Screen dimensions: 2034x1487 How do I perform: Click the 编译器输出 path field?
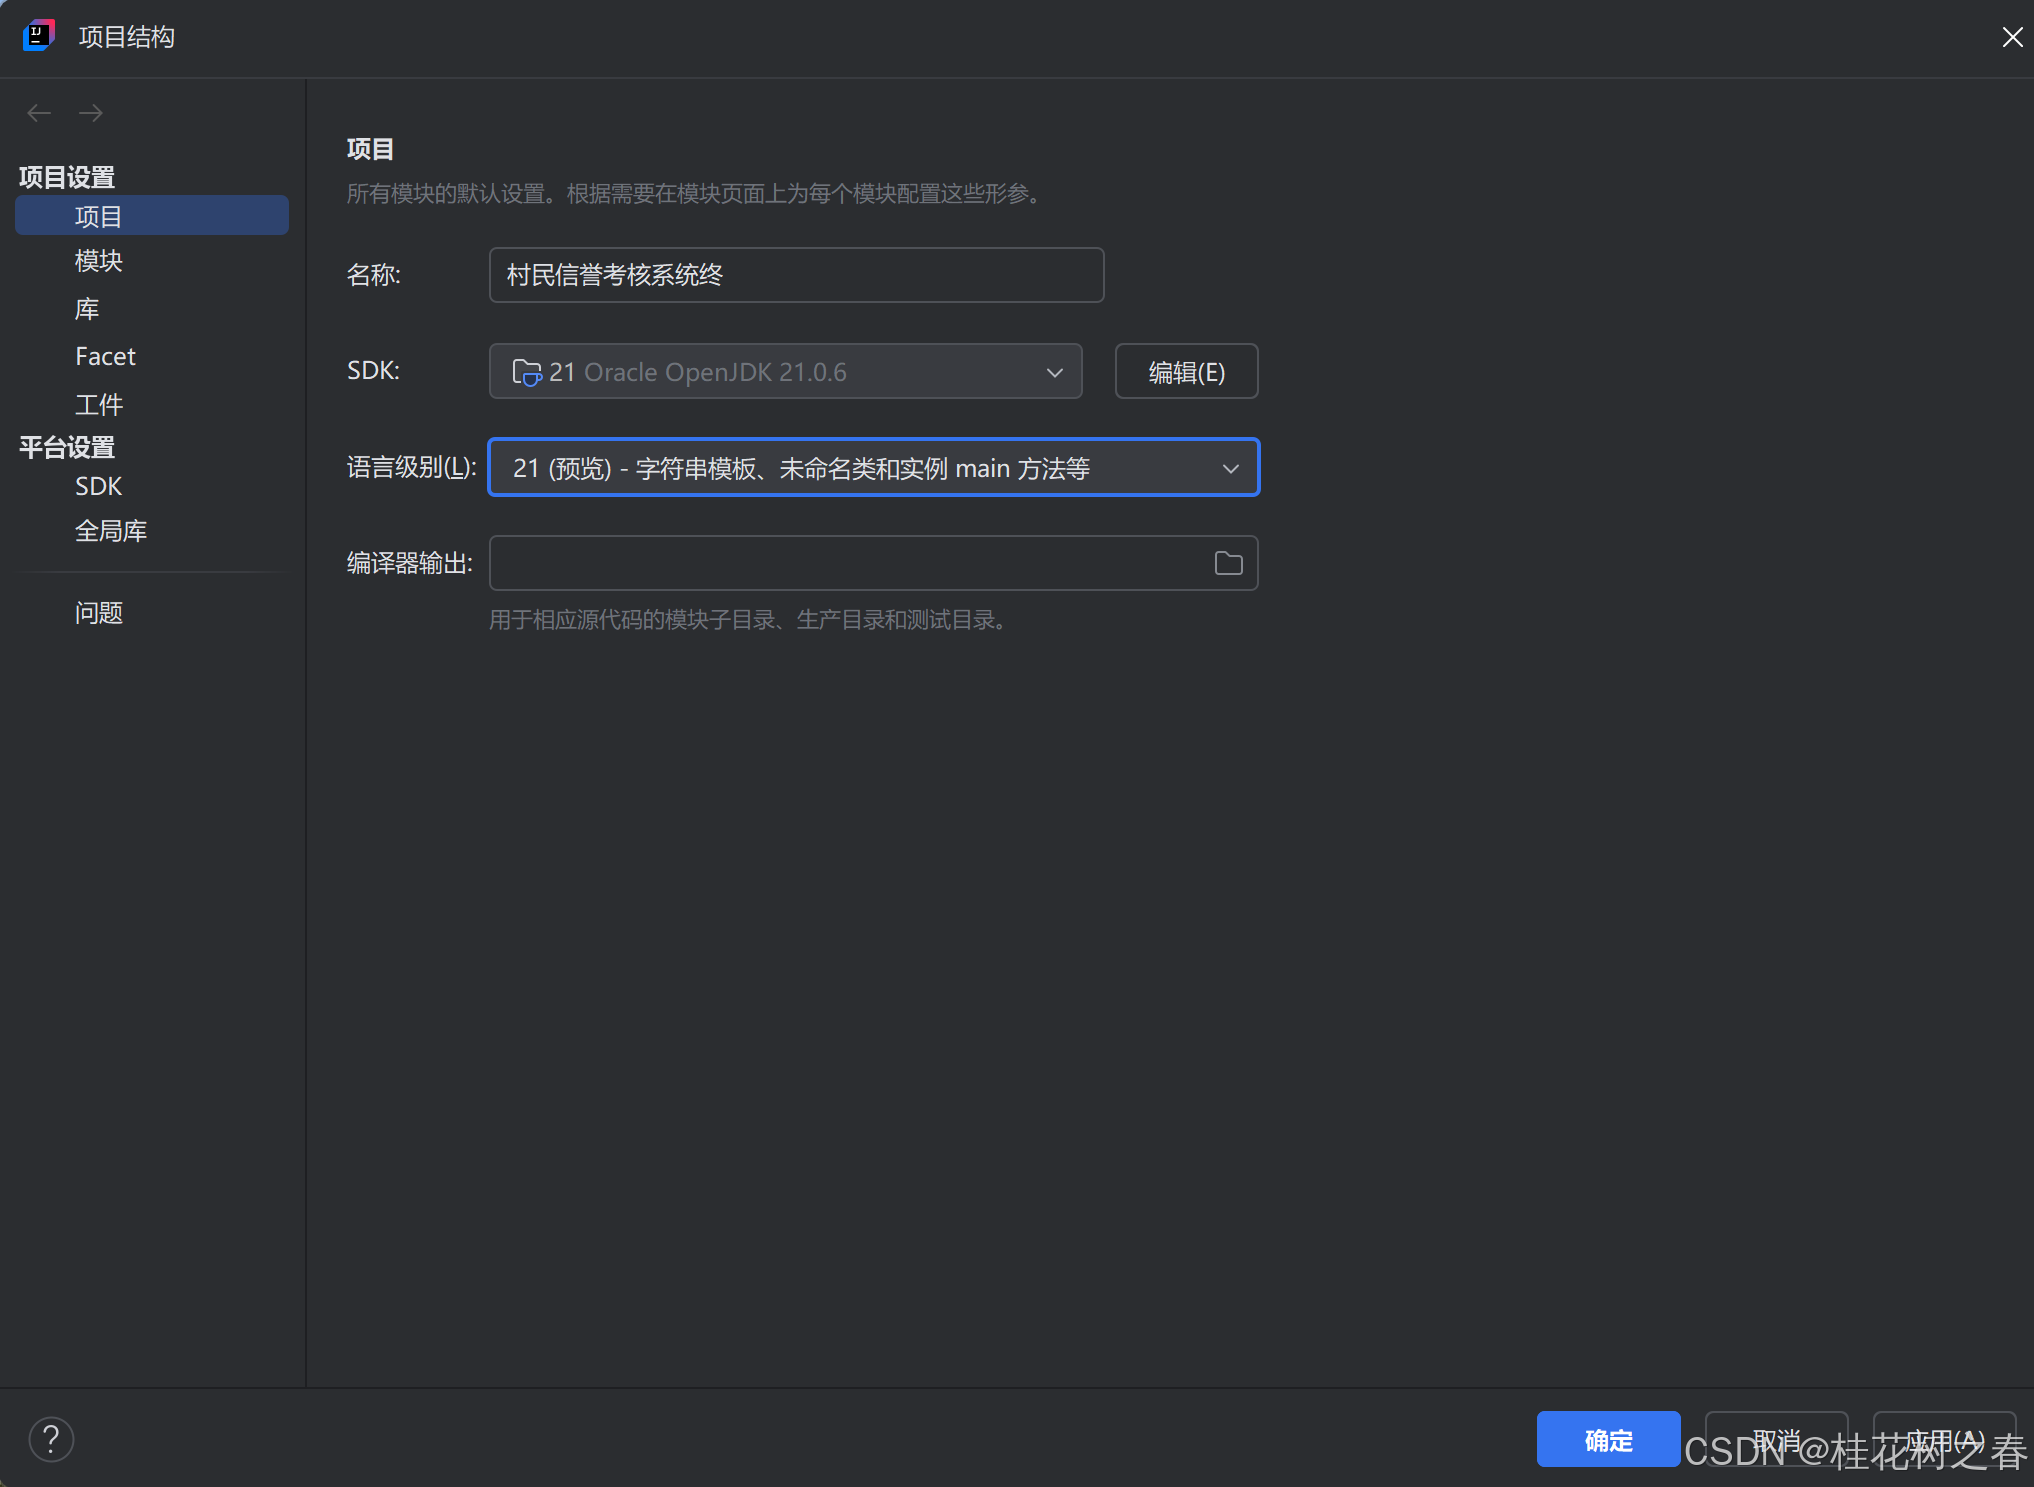pos(850,563)
